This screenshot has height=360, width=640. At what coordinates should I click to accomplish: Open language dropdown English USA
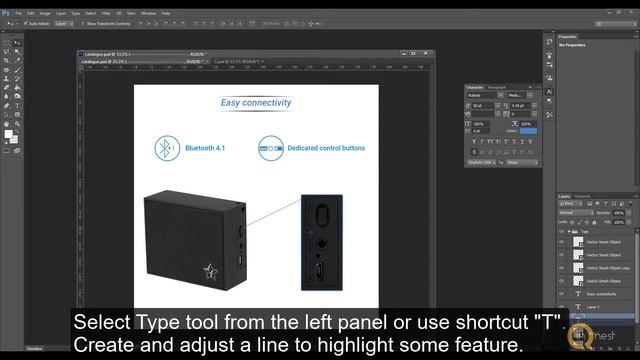[481, 162]
